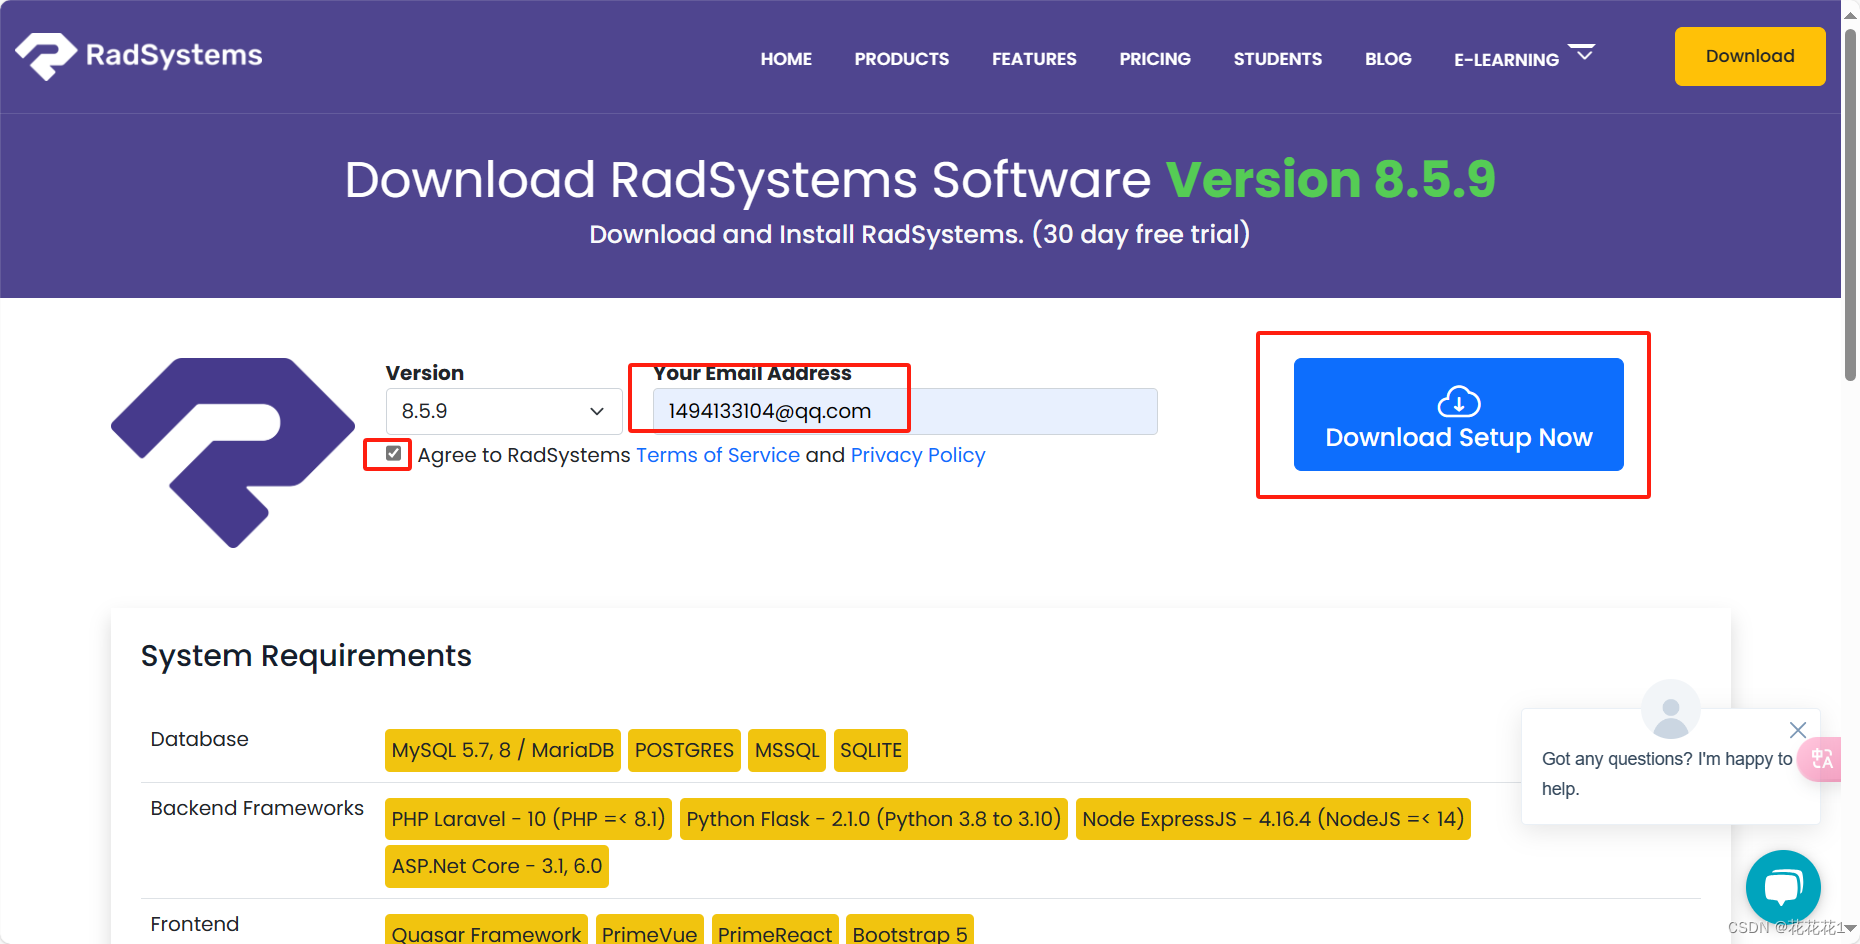The height and width of the screenshot is (944, 1860).
Task: Click the chat agent avatar
Action: tap(1670, 710)
